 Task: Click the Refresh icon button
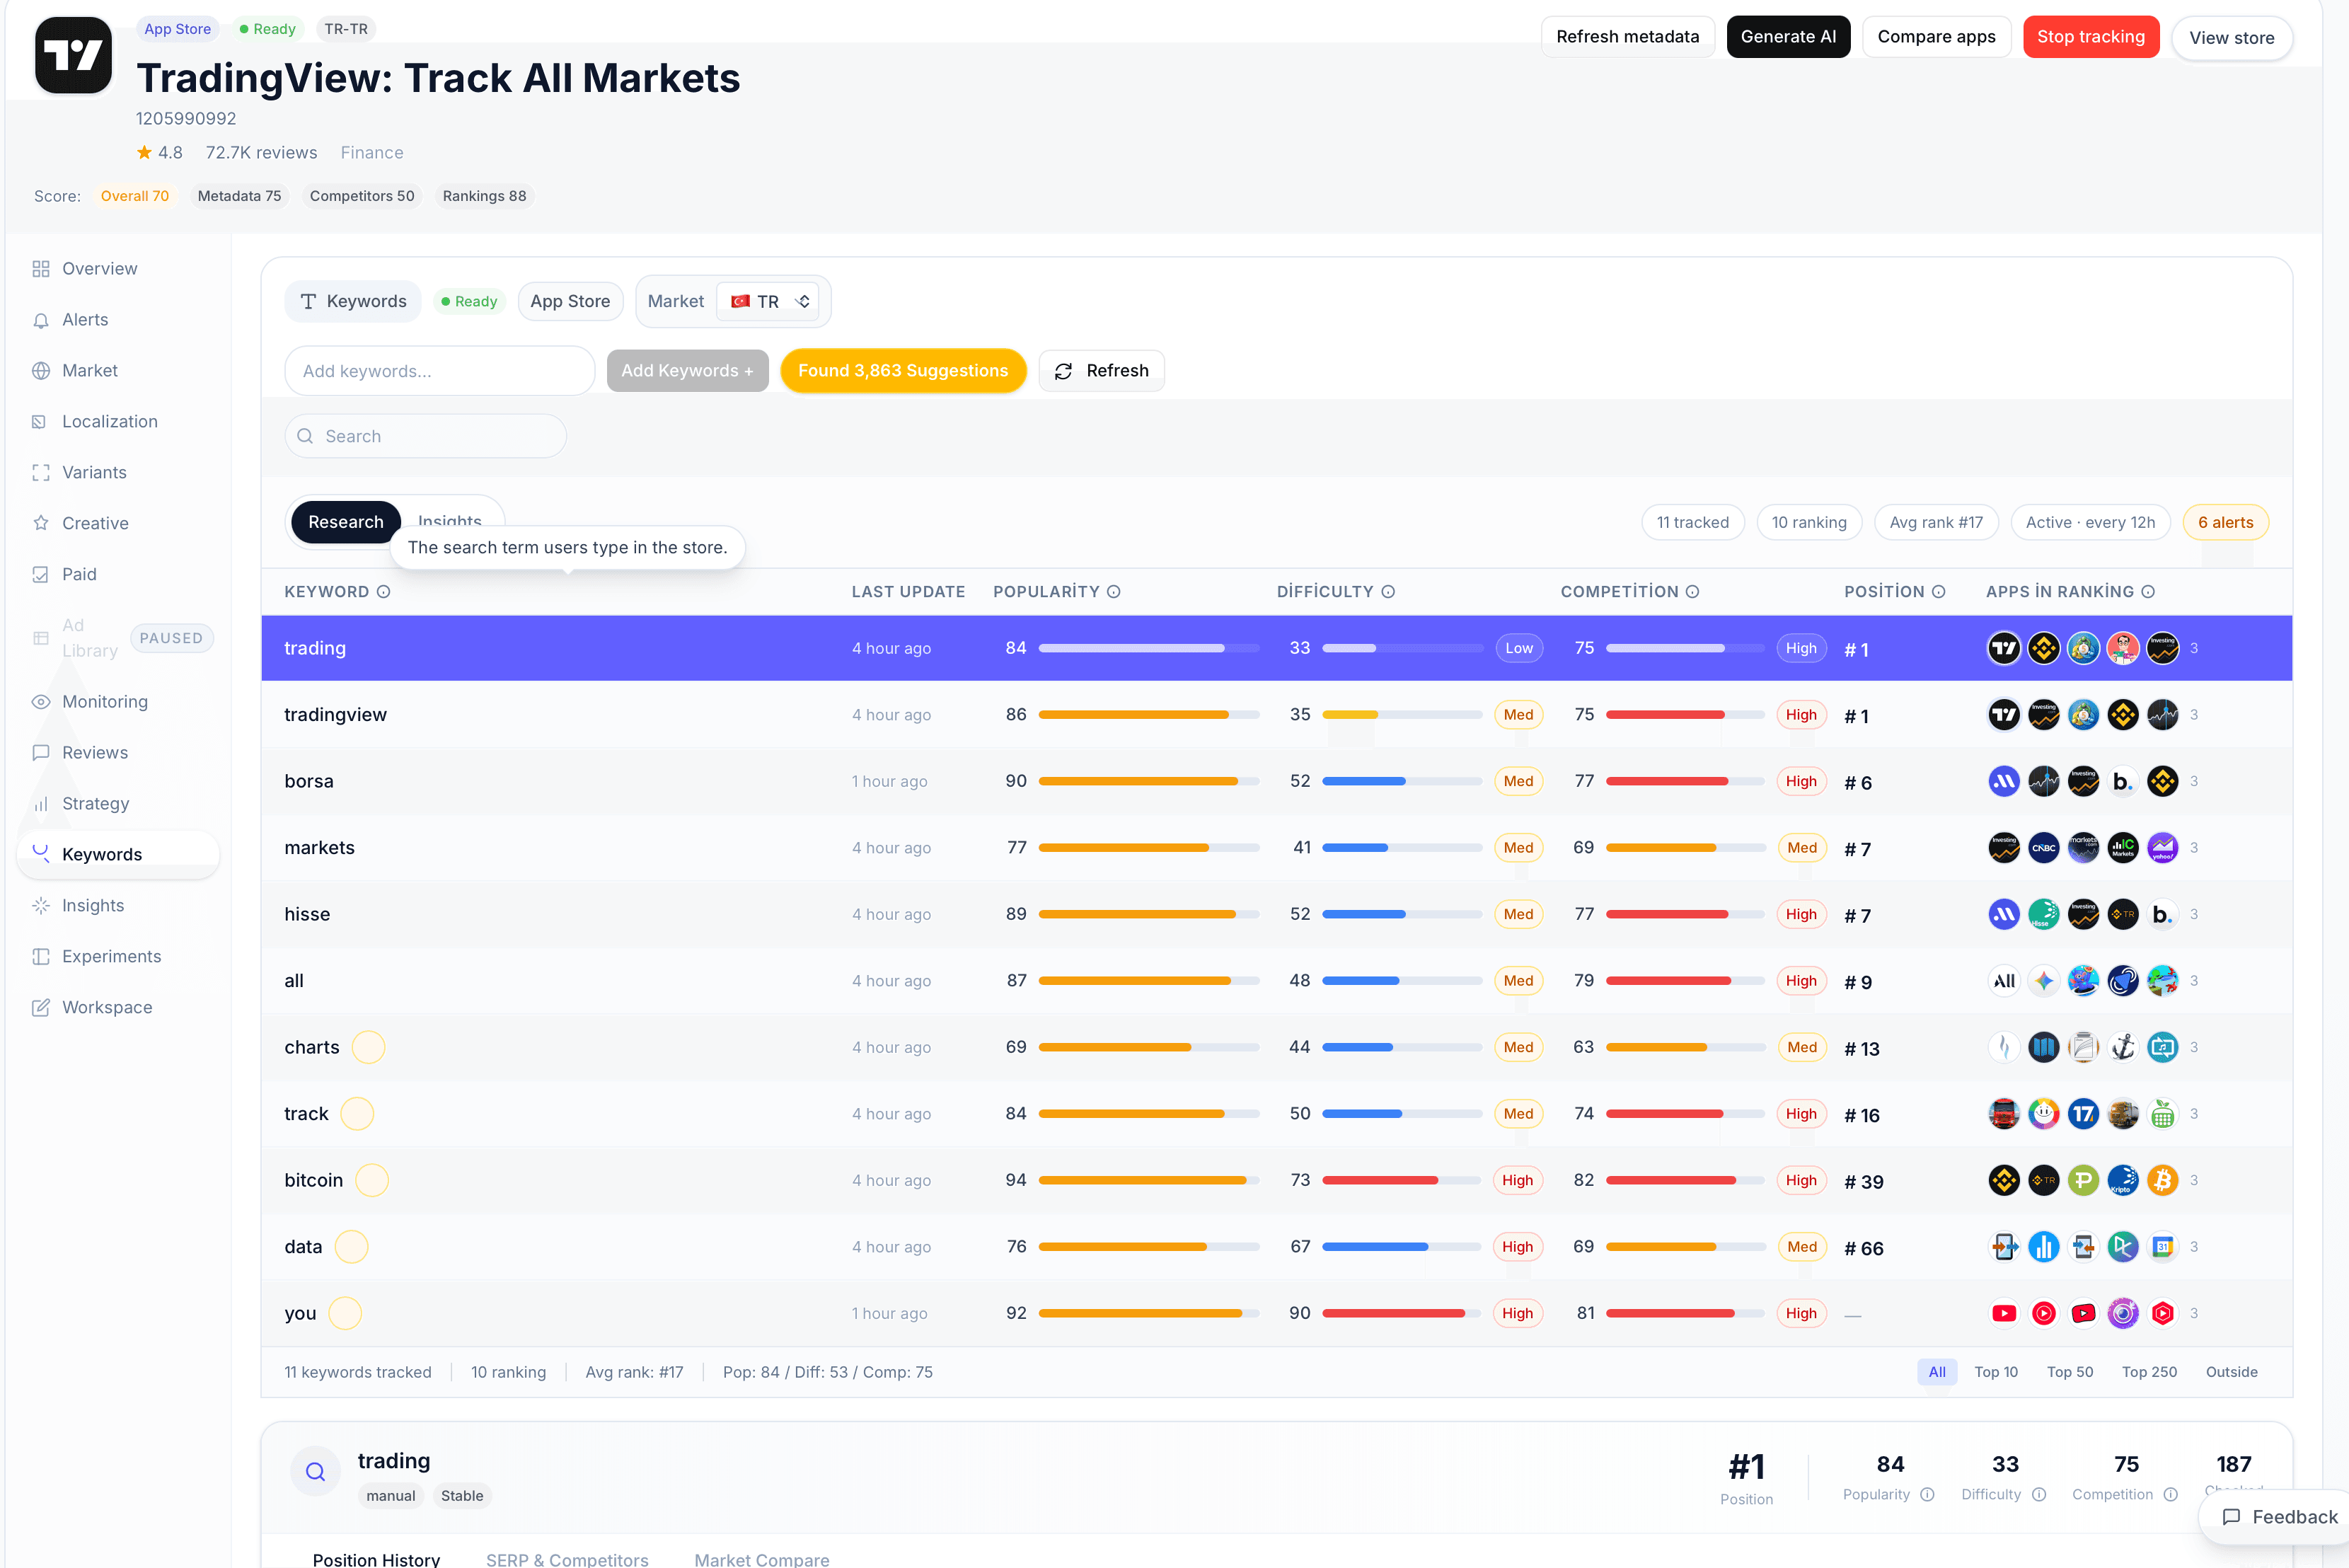pos(1101,371)
